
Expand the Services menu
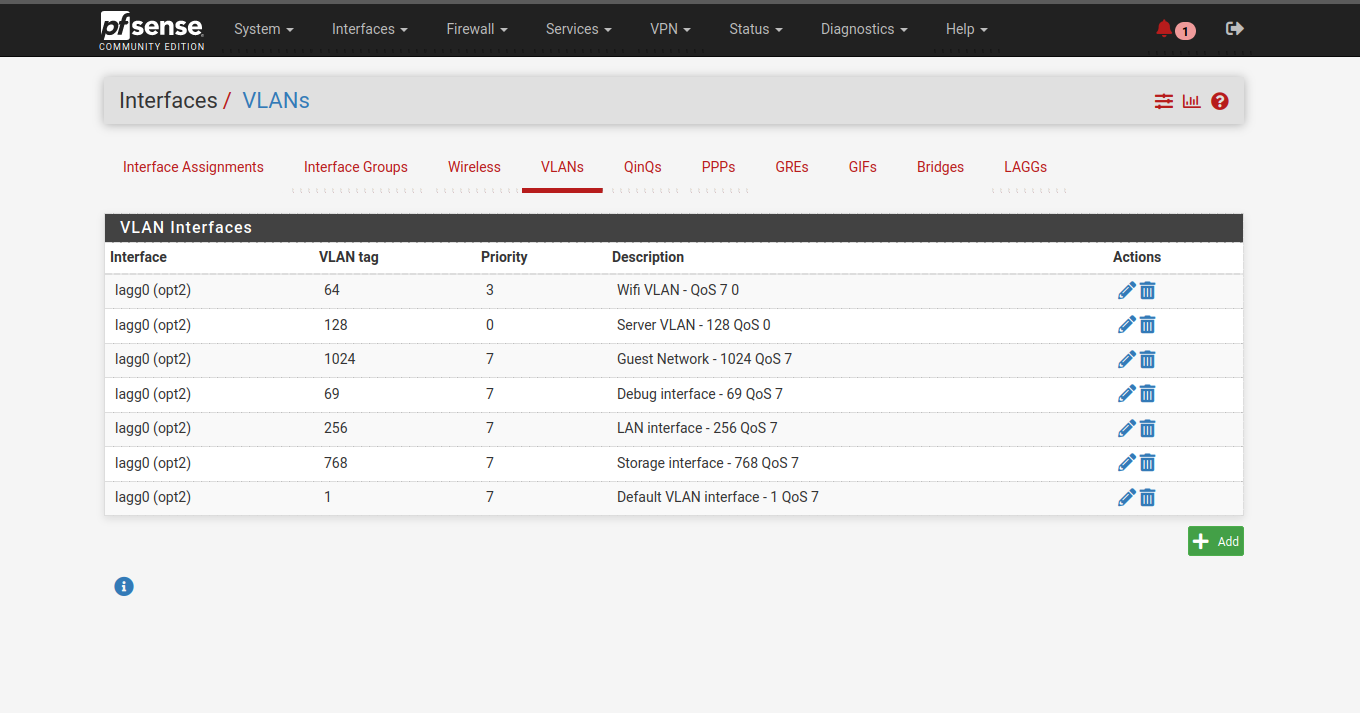(x=579, y=29)
